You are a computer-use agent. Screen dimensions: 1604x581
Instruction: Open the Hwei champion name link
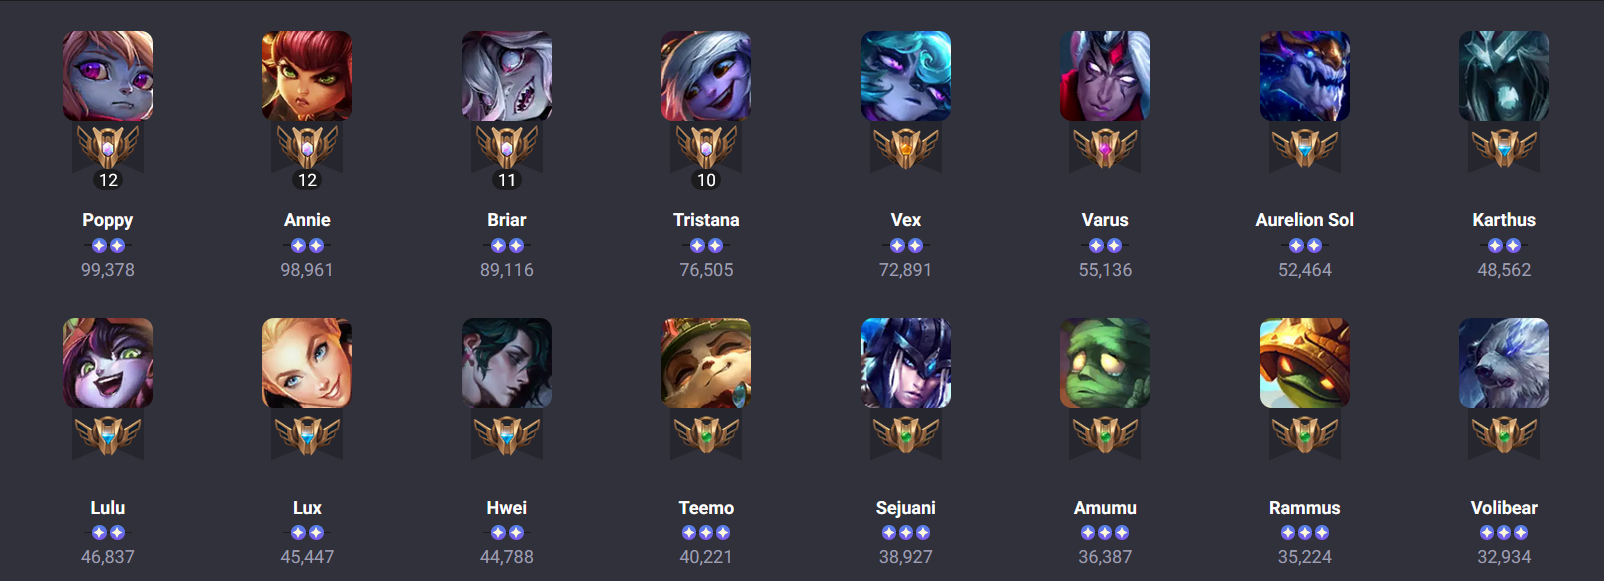(x=507, y=508)
